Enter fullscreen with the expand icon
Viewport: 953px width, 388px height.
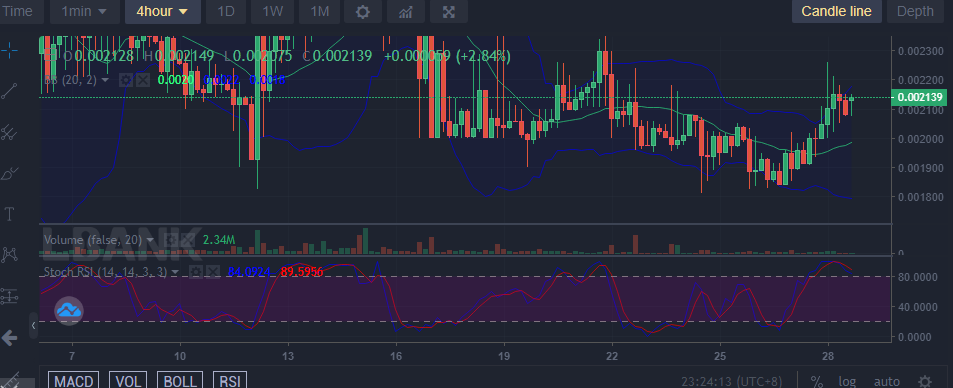[x=449, y=12]
